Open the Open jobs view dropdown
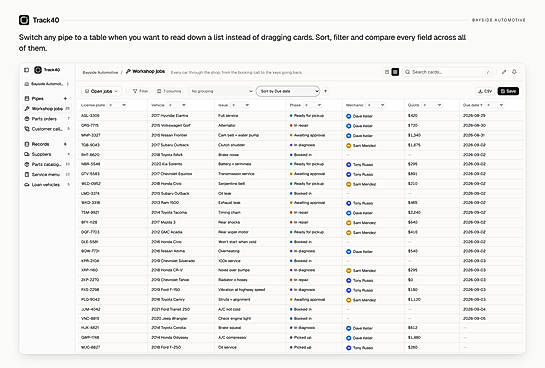The height and width of the screenshot is (368, 545). (101, 91)
